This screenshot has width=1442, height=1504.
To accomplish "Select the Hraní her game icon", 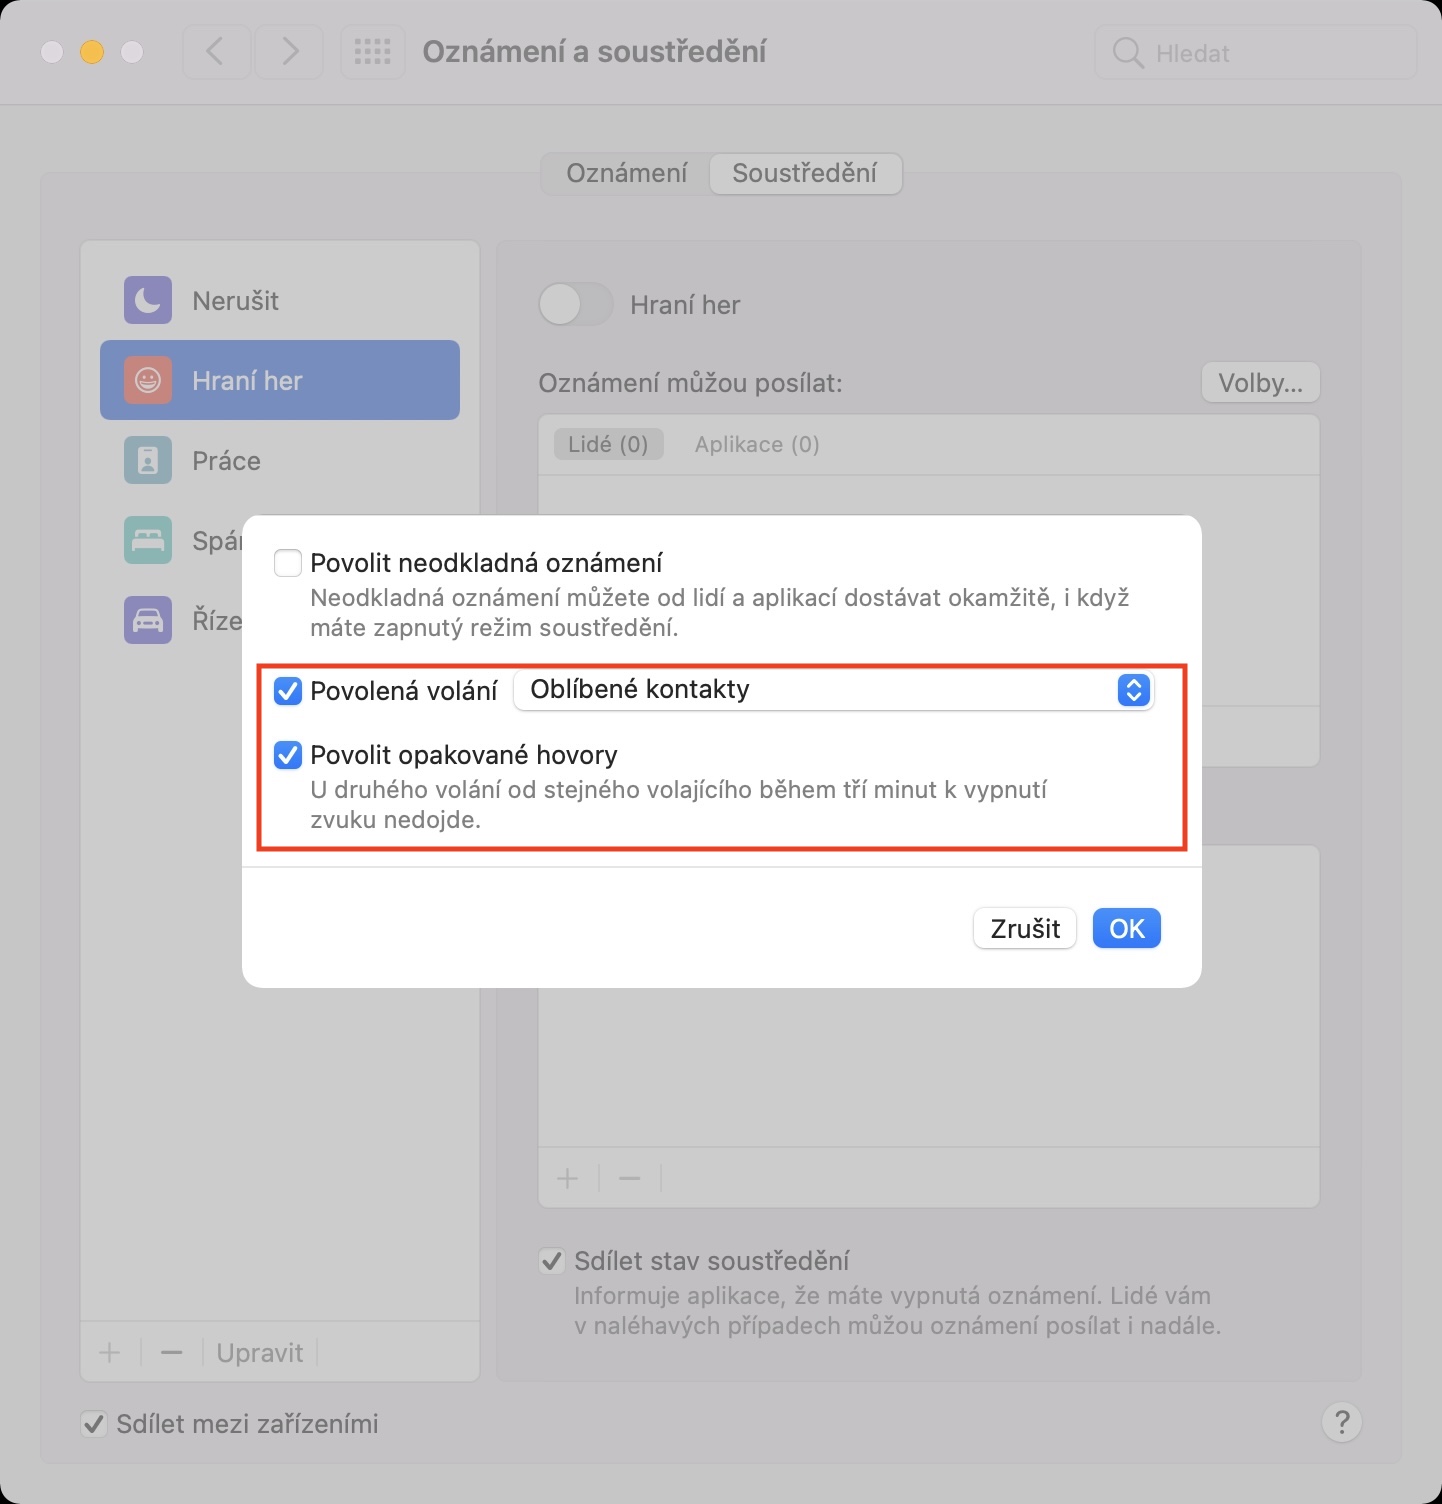I will coord(148,380).
